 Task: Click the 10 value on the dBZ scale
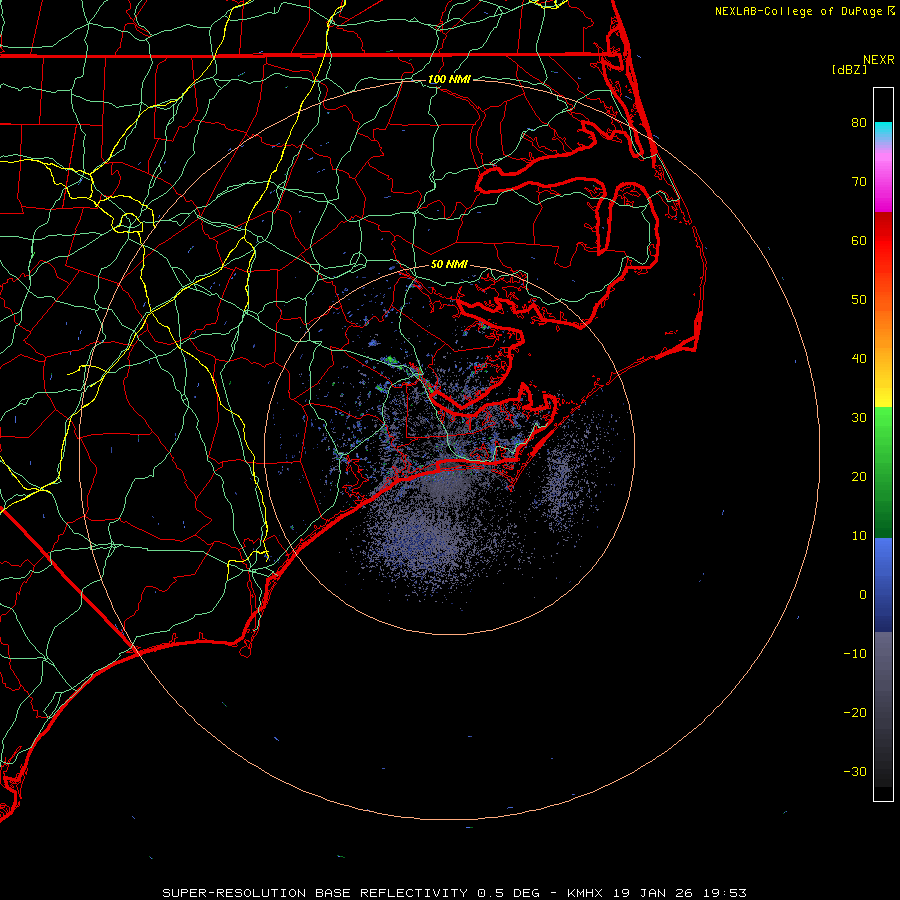point(859,536)
